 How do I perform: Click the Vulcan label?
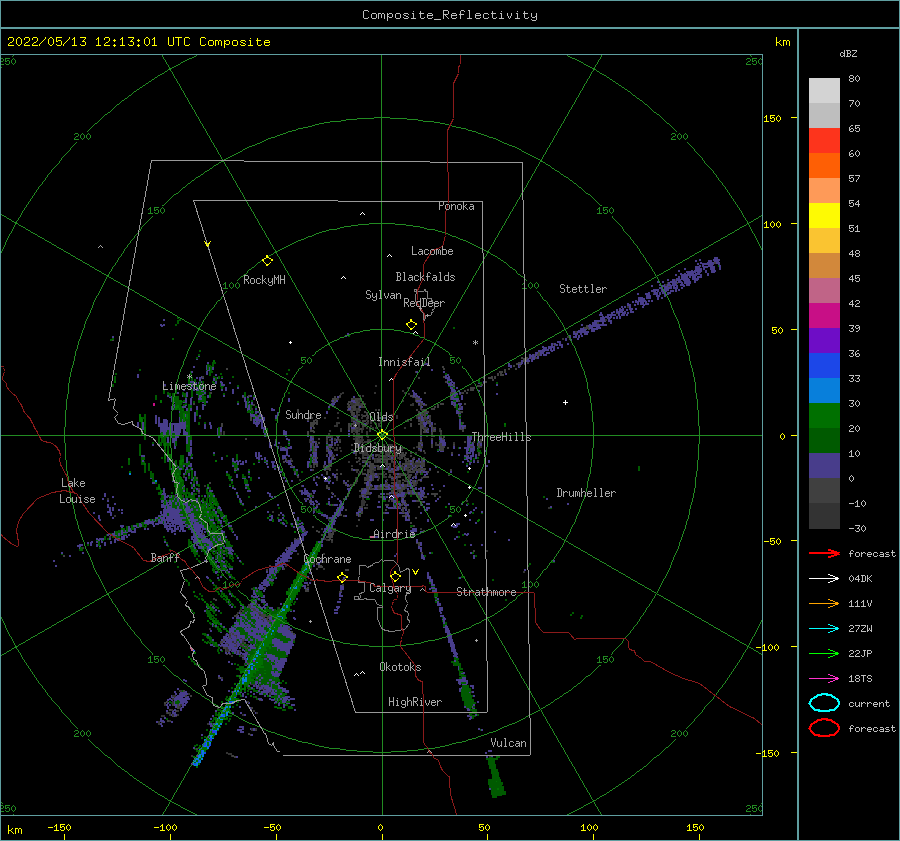click(509, 743)
